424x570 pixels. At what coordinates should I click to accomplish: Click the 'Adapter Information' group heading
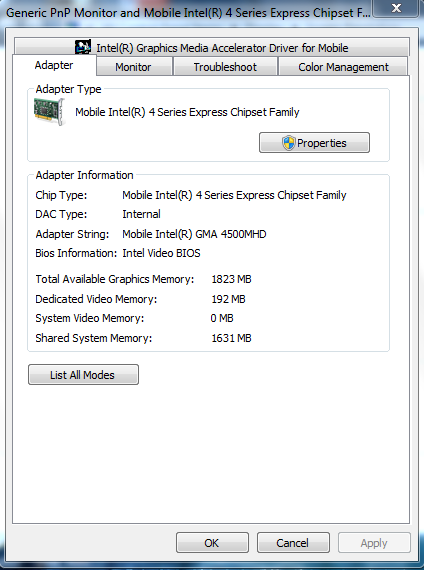[x=84, y=175]
